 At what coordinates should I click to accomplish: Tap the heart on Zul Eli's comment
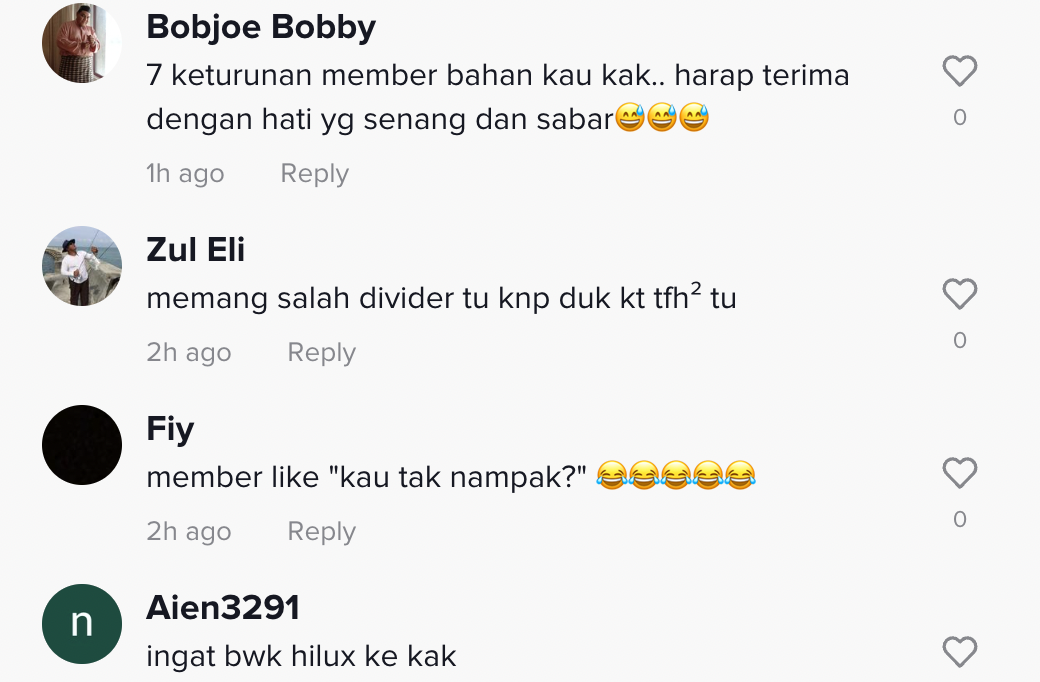960,294
